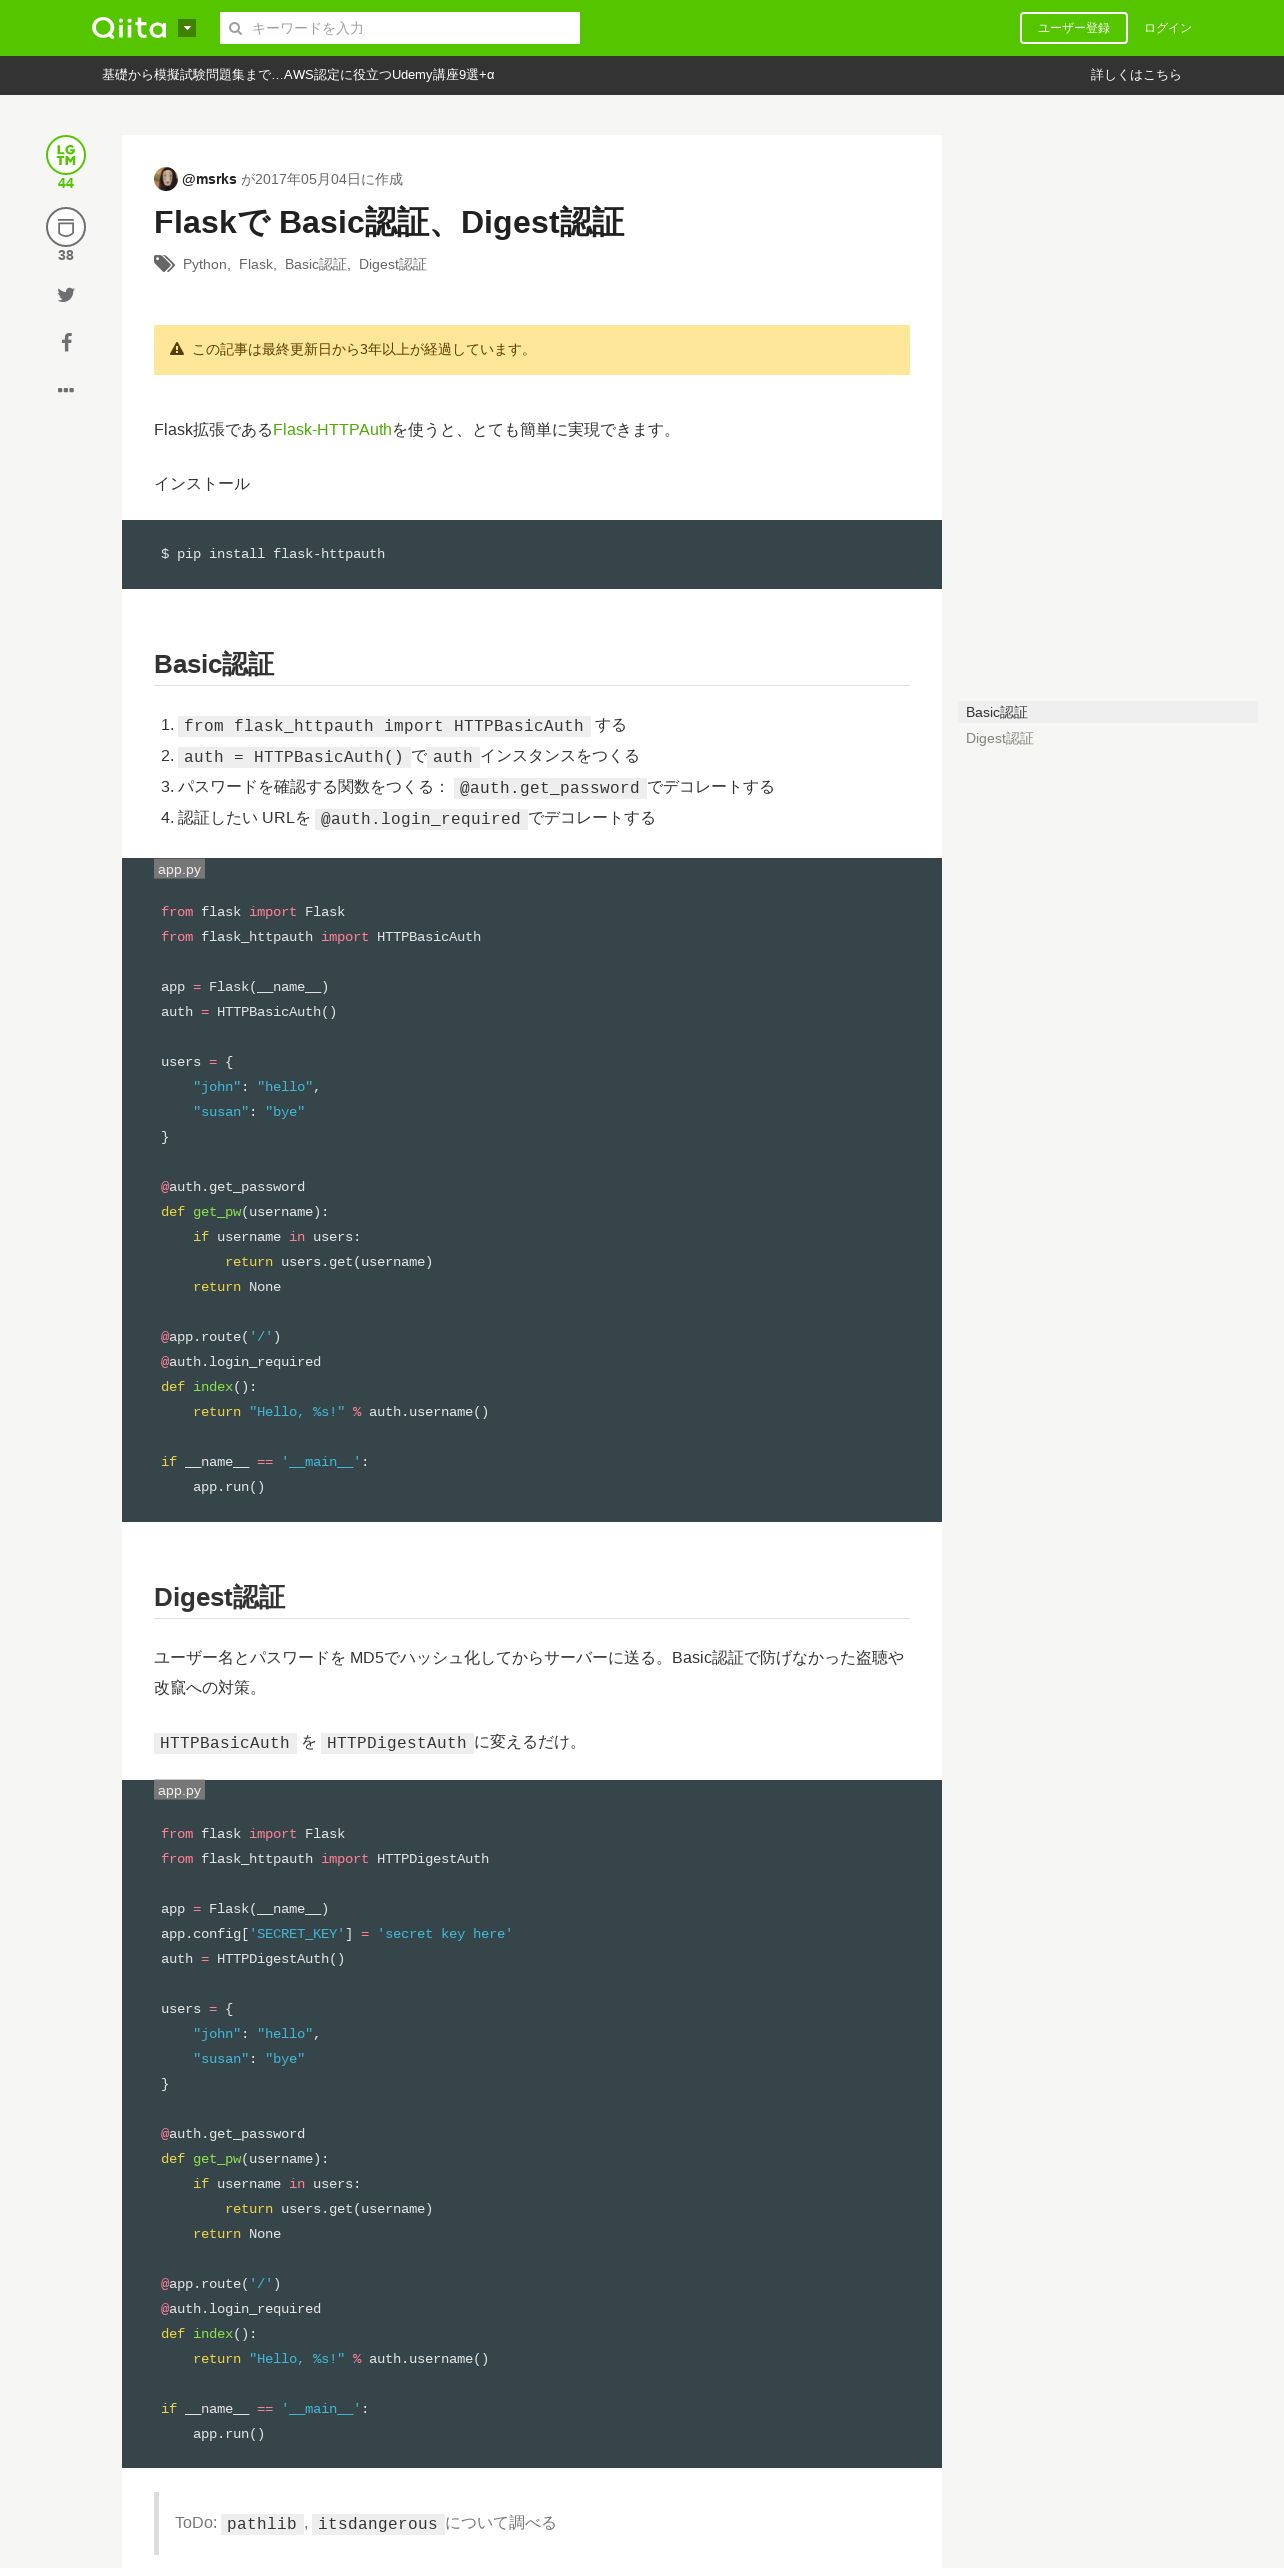
Task: Select the Python tag
Action: pos(205,264)
